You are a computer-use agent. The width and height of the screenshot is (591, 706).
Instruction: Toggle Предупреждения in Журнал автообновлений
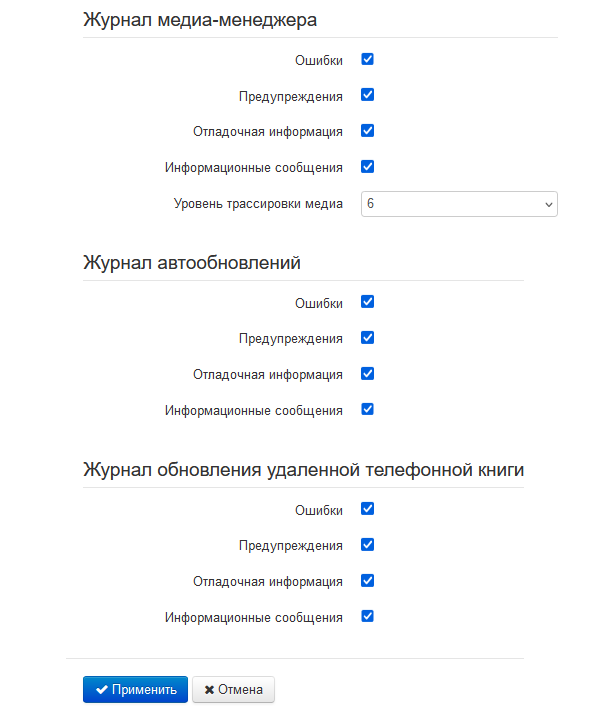pos(367,338)
